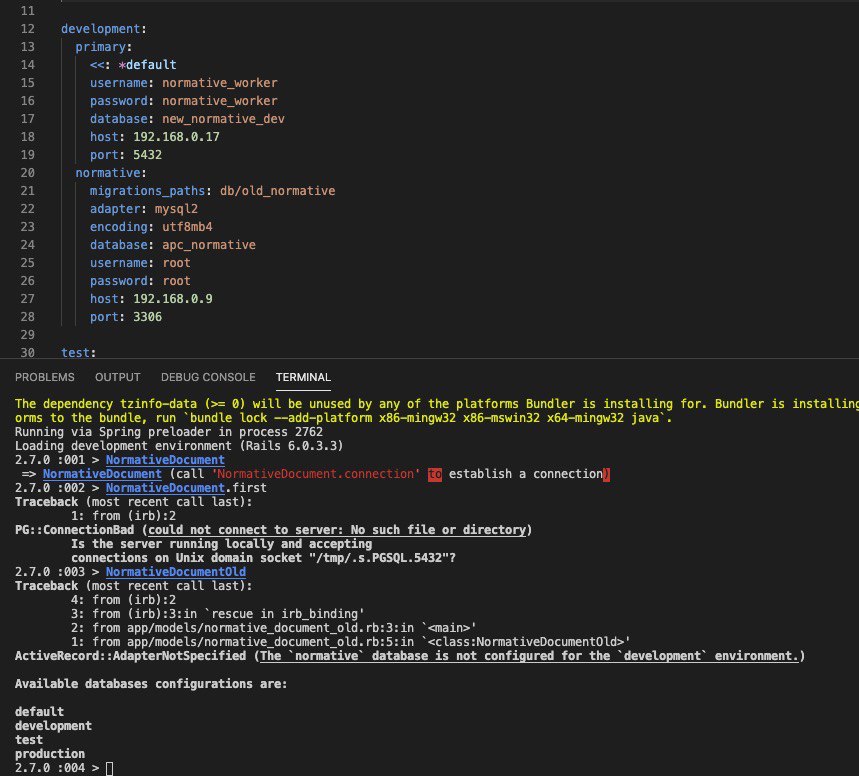
Task: Click the terminal cursor at prompt :004
Action: 110,768
